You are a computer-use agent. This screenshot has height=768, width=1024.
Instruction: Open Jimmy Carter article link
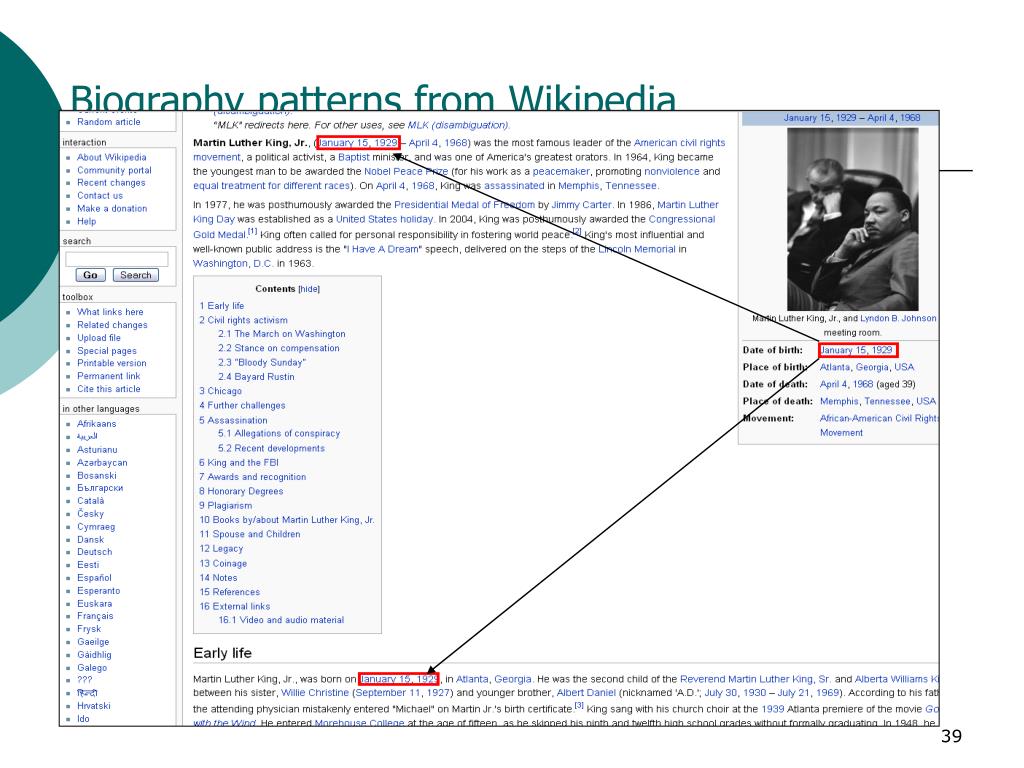pyautogui.click(x=581, y=205)
